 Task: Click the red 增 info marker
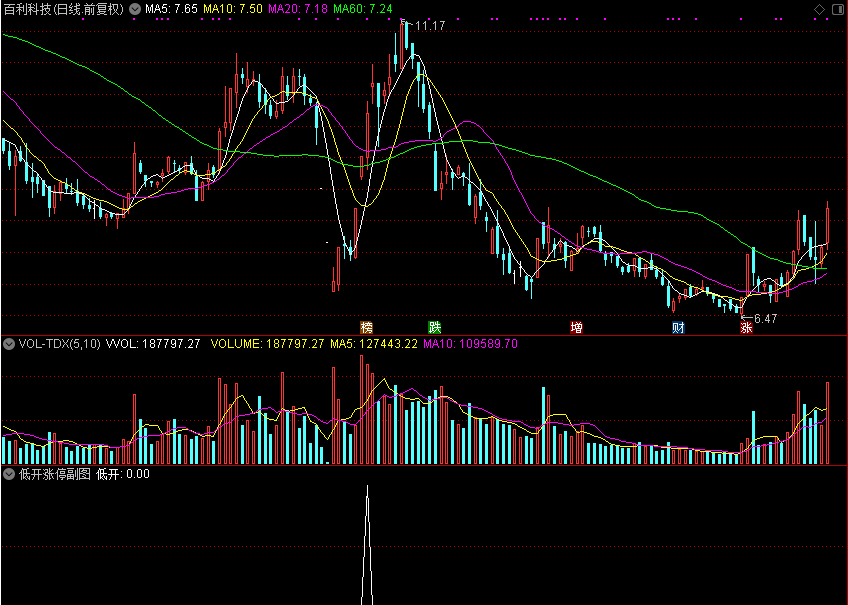click(x=577, y=328)
